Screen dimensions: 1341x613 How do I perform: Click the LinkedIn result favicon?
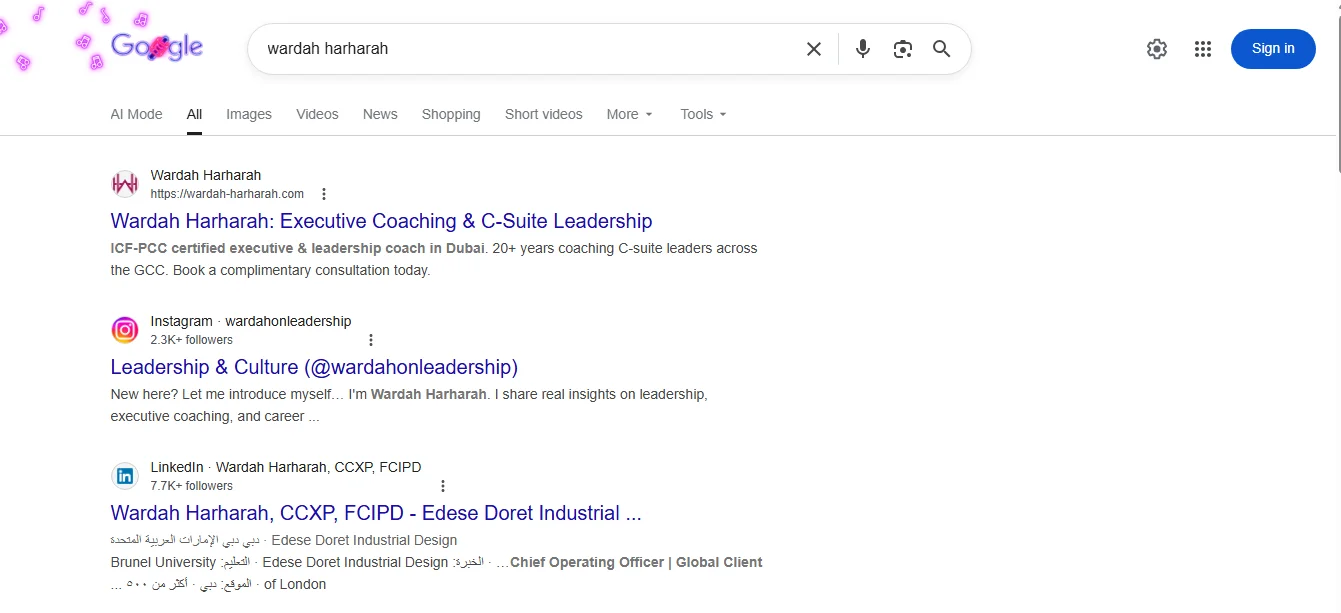(x=125, y=476)
